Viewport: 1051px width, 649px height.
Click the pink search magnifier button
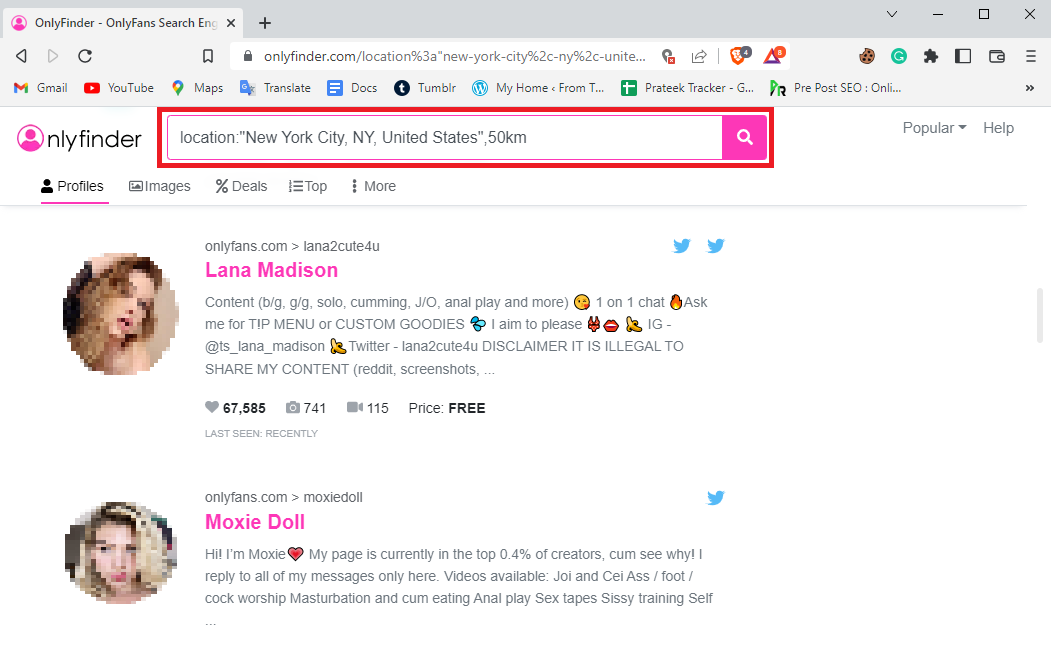[744, 137]
